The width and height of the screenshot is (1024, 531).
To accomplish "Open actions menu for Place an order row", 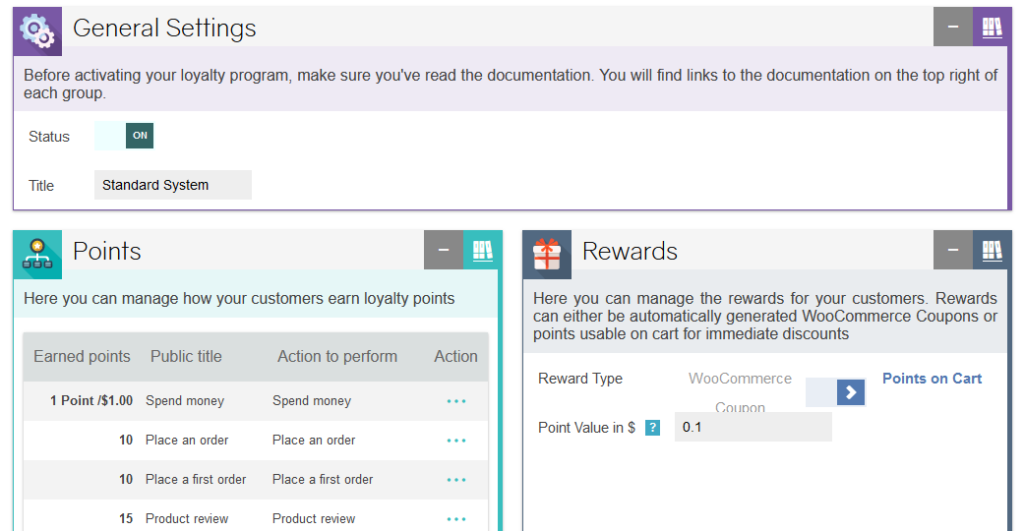I will coord(456,440).
